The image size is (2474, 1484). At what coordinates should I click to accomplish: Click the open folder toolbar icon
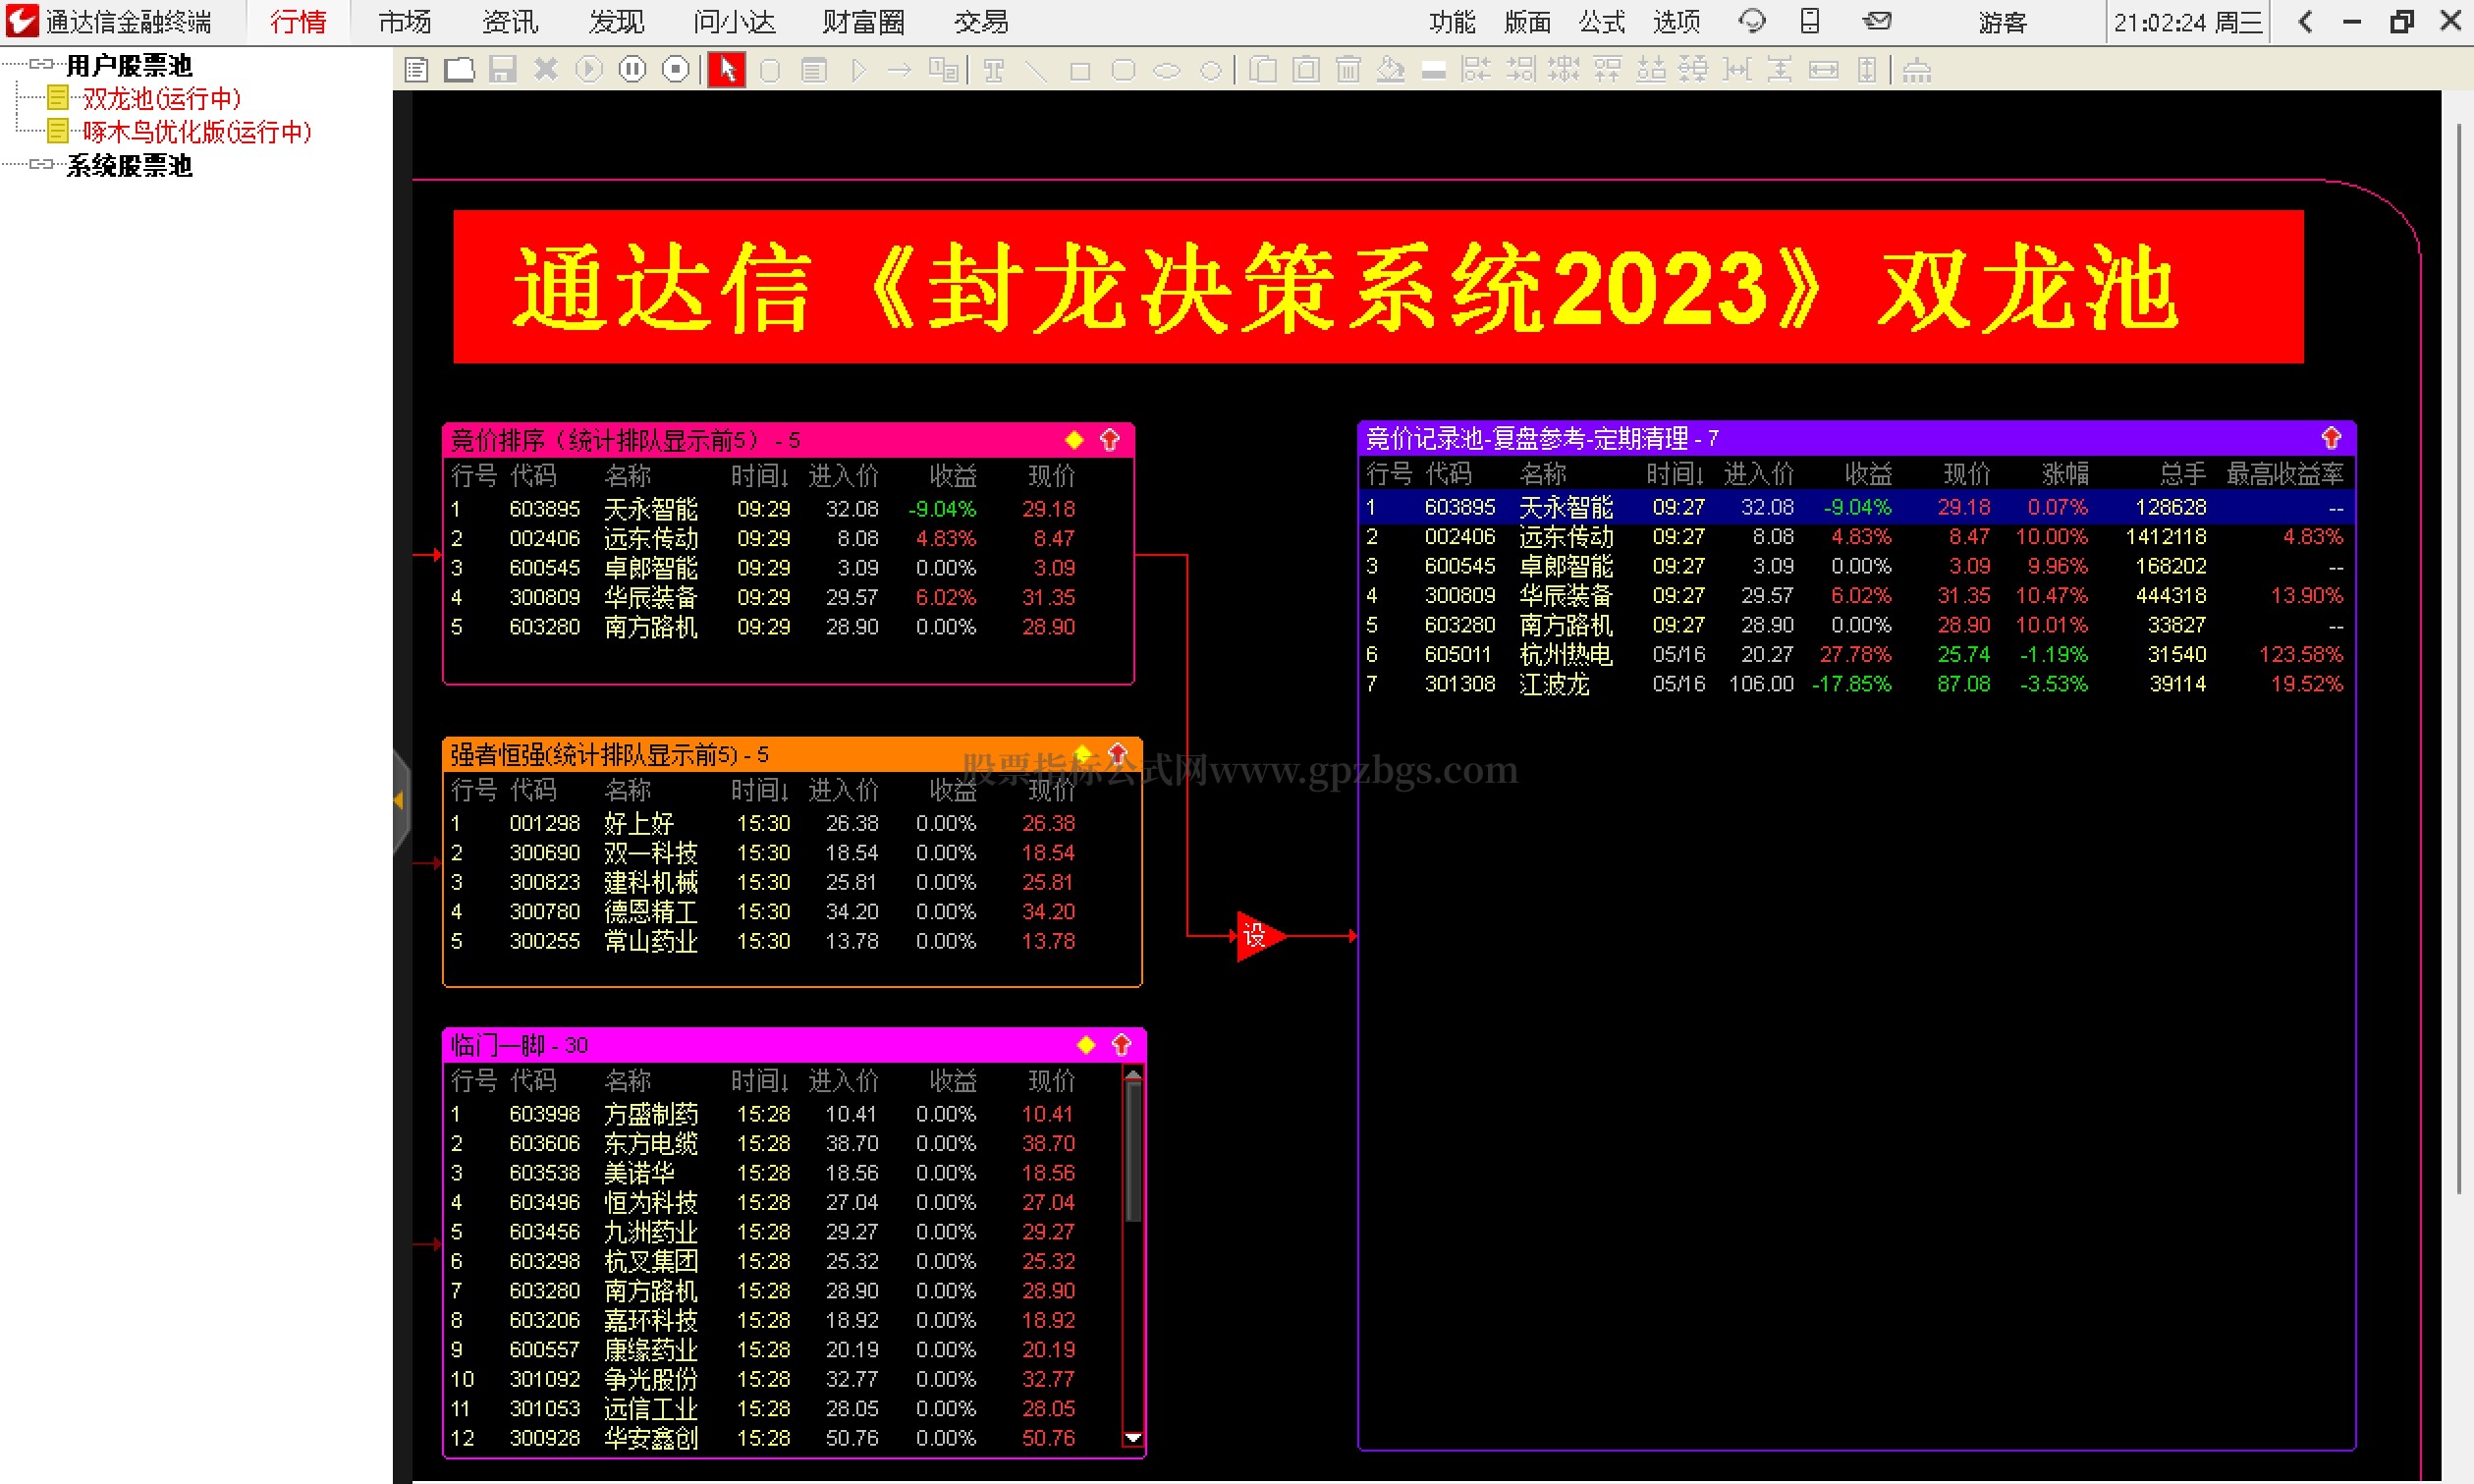tap(459, 70)
